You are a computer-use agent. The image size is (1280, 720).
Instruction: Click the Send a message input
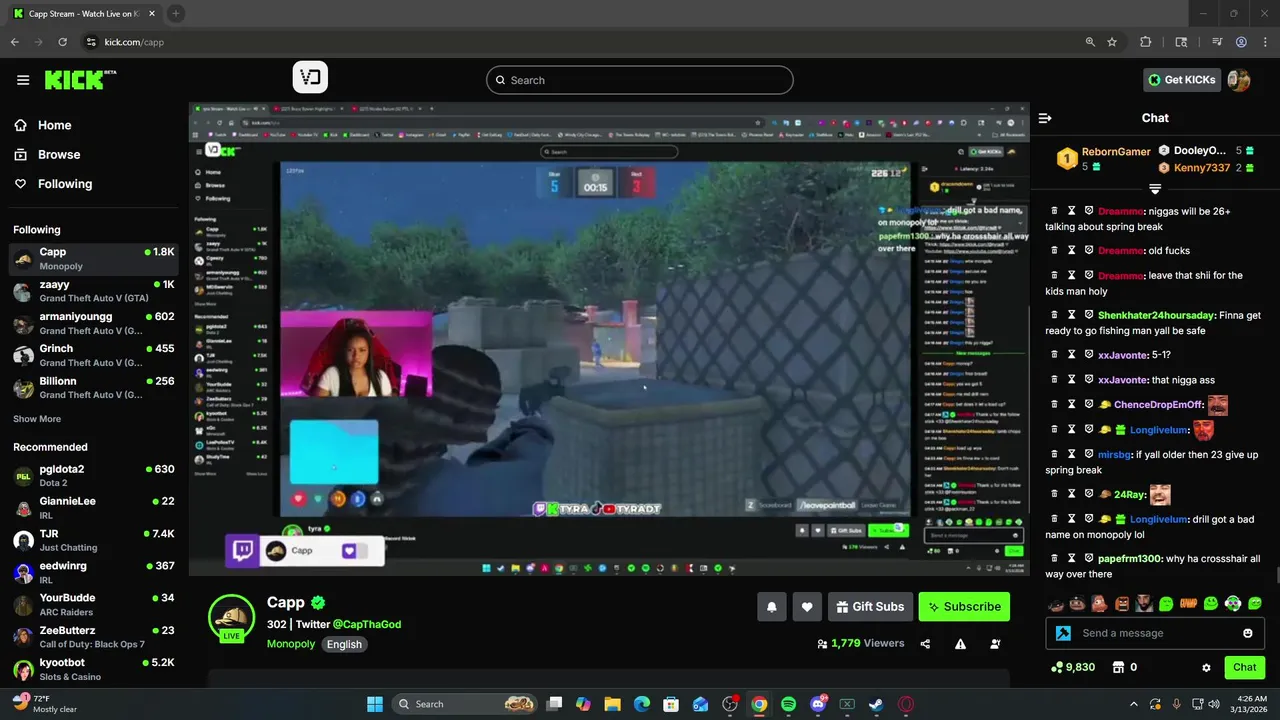pyautogui.click(x=1153, y=633)
